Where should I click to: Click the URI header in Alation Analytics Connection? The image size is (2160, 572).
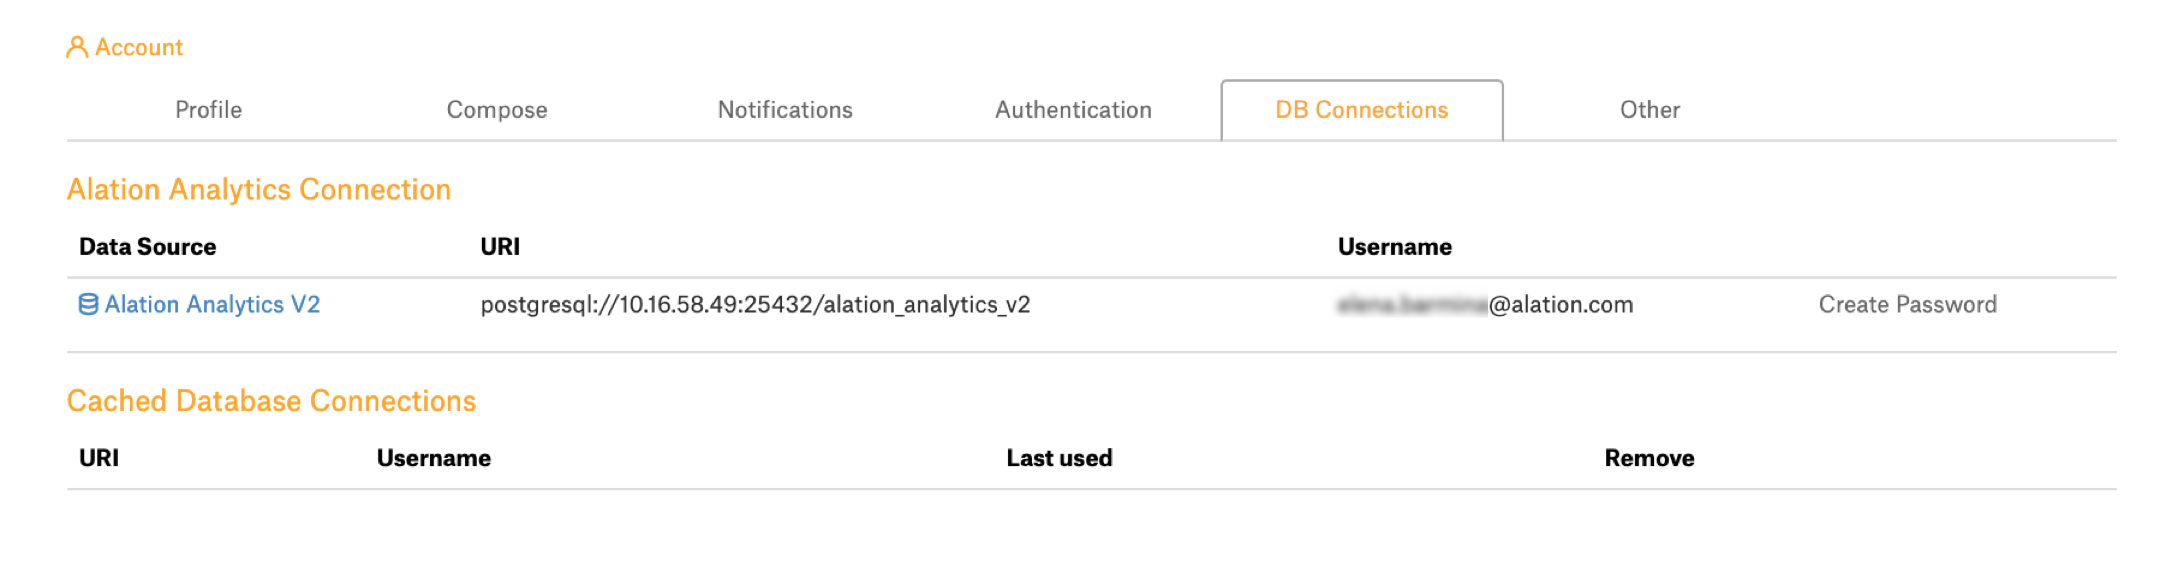[500, 247]
